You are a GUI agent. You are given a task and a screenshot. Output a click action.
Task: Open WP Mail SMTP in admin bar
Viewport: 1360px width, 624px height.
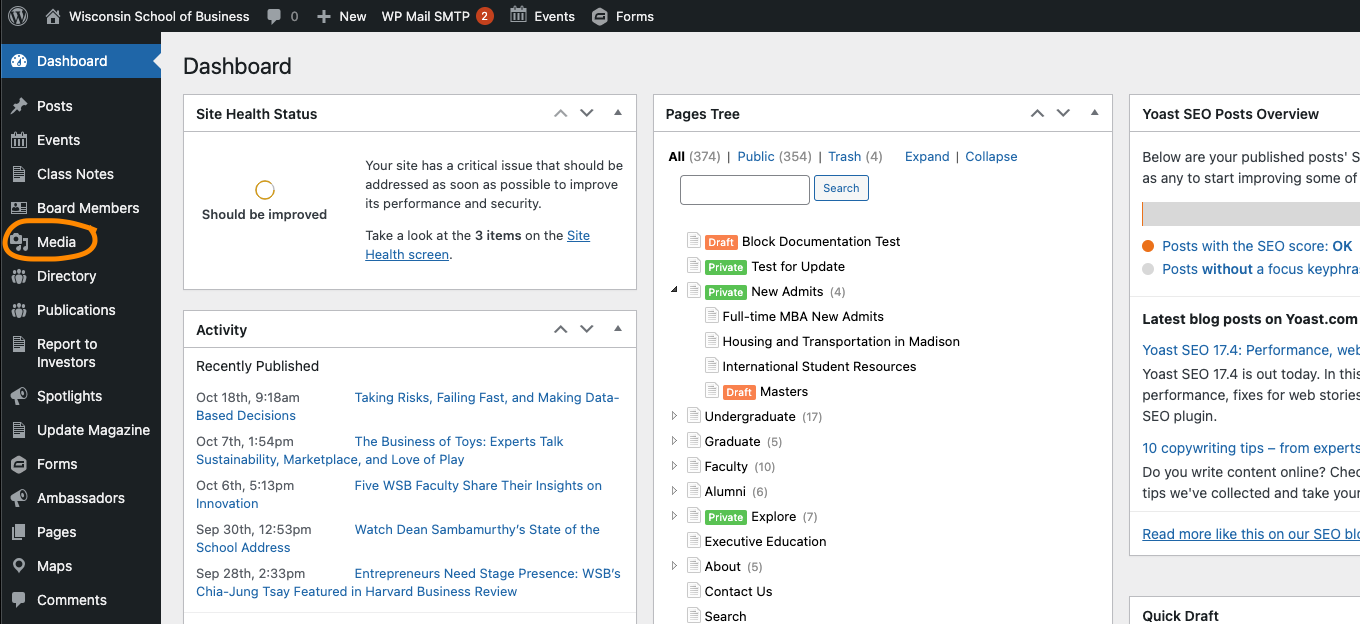click(x=426, y=16)
